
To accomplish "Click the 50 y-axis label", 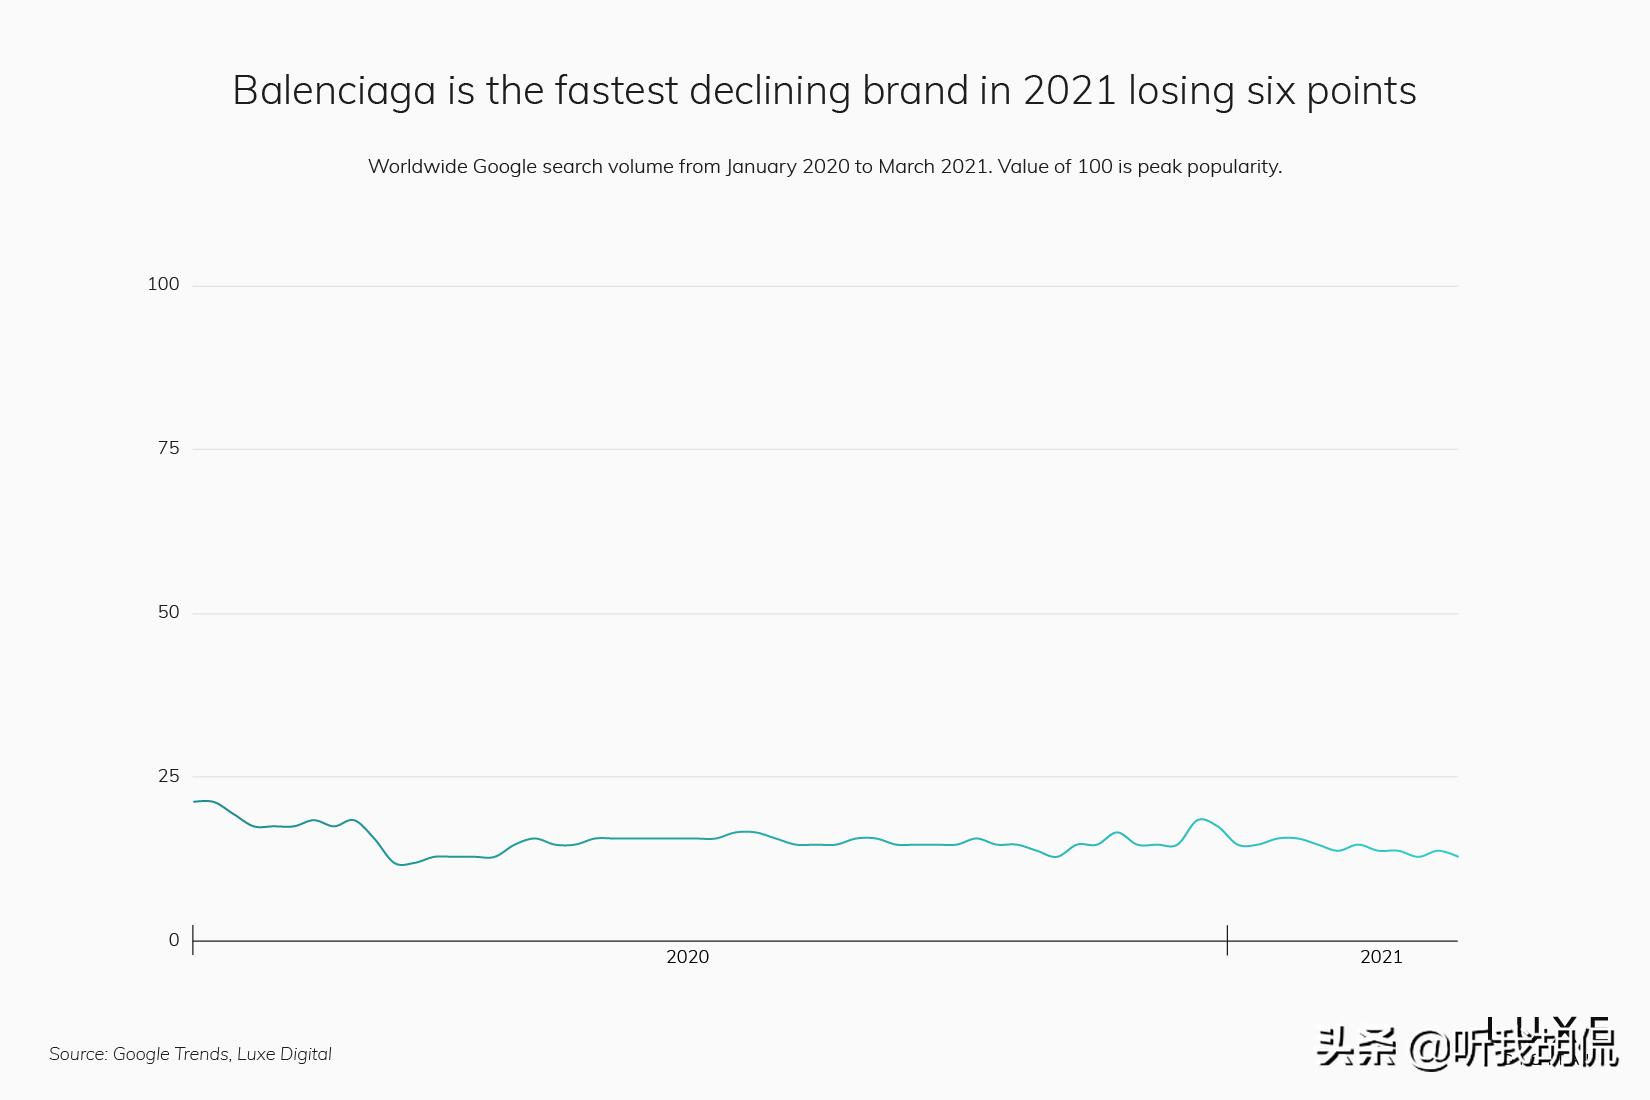I will click(x=168, y=613).
